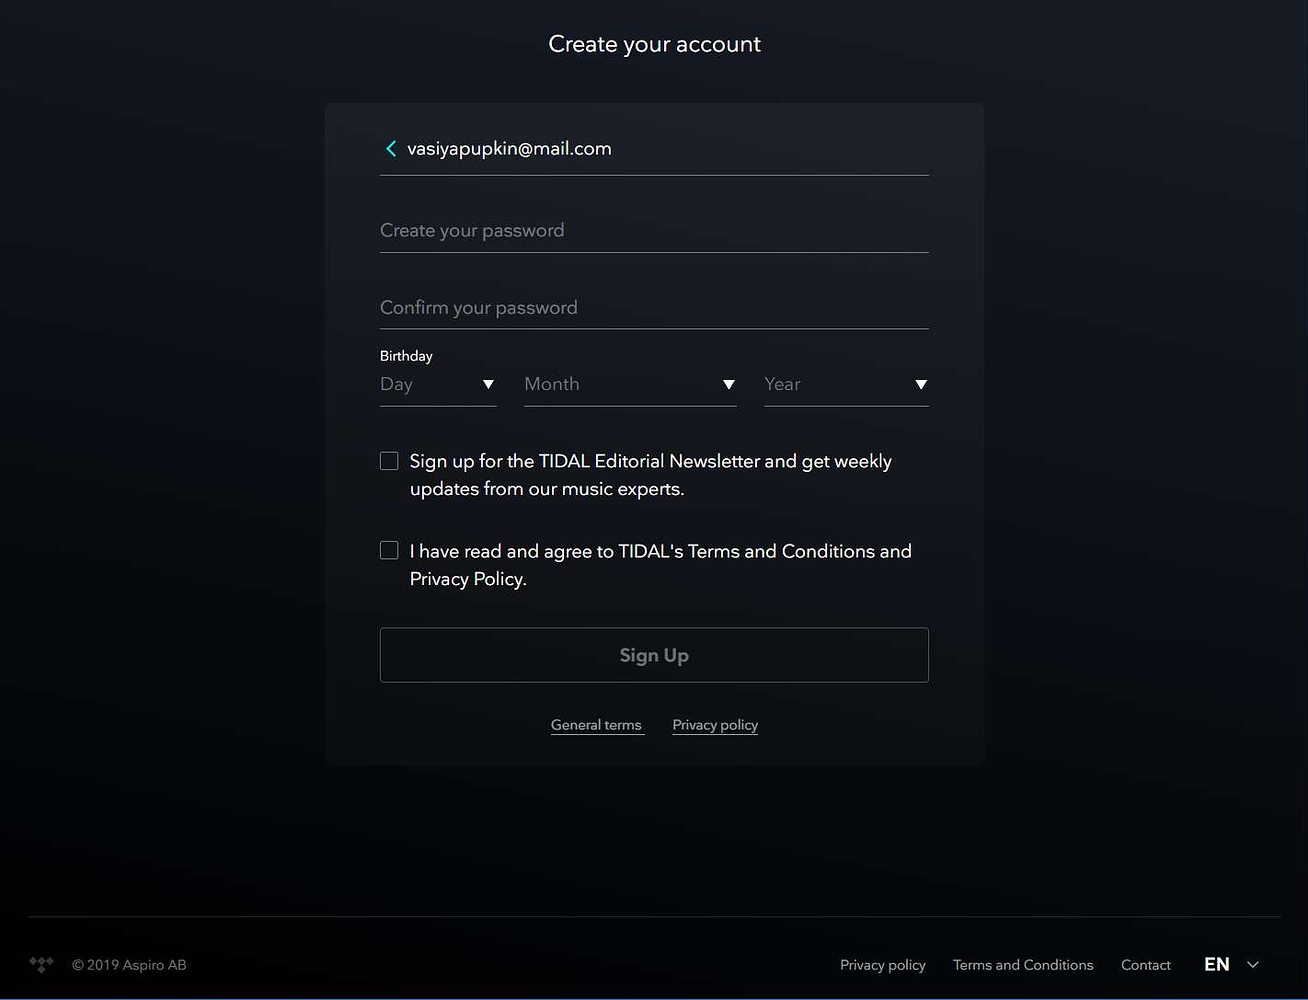Viewport: 1308px width, 1000px height.
Task: Open the Contact link in the footer
Action: click(x=1146, y=965)
